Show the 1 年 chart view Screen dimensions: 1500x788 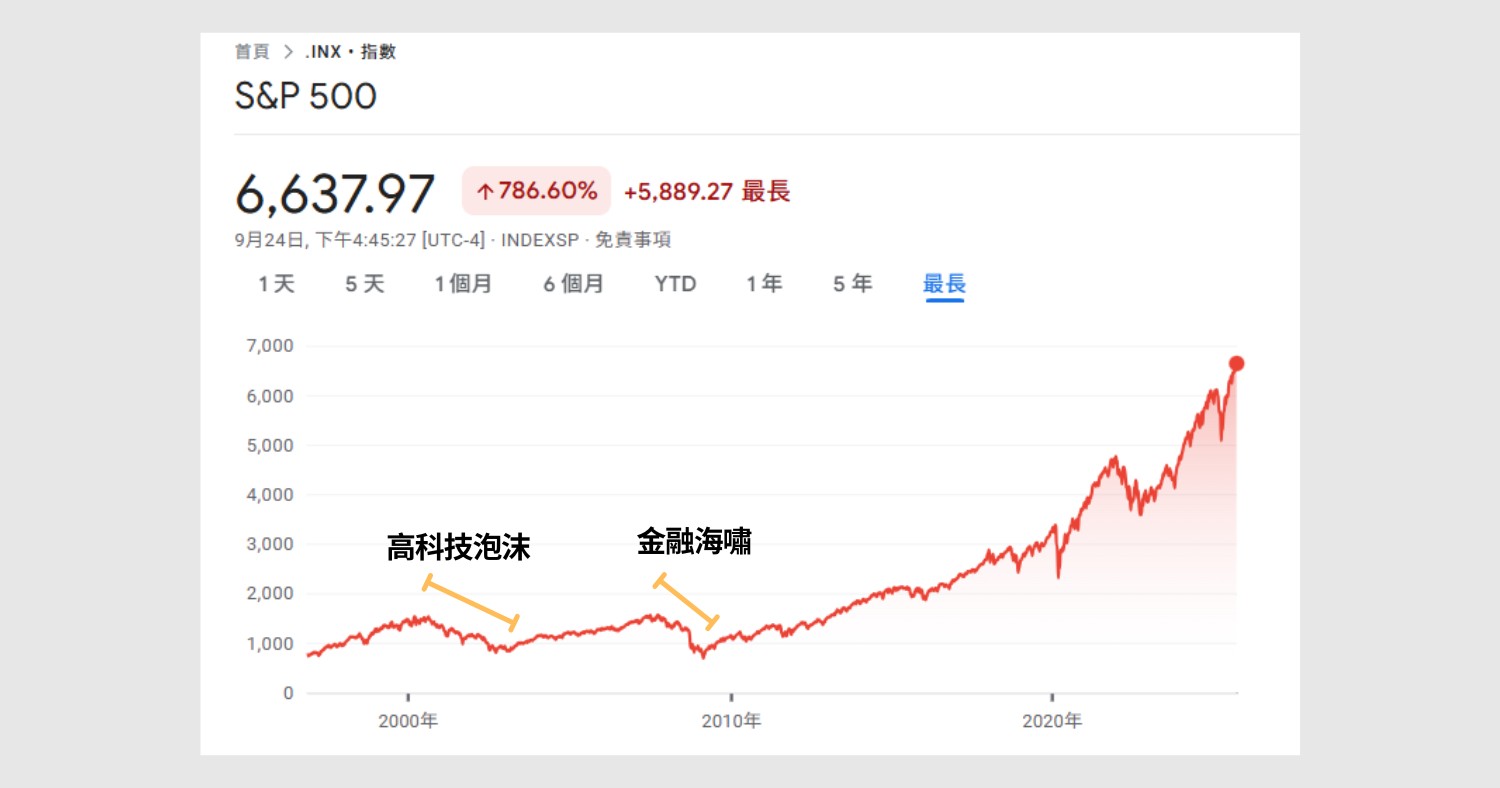click(x=764, y=284)
